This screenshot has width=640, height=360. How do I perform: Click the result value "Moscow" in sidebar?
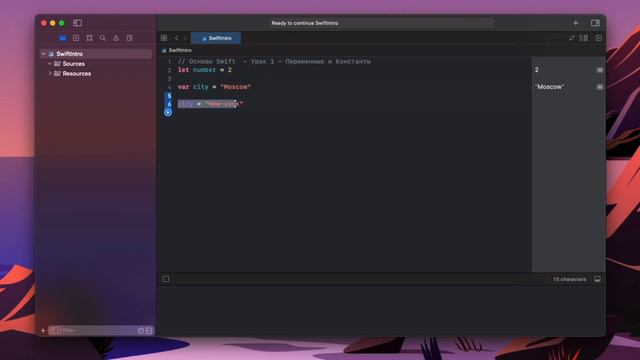tap(549, 87)
